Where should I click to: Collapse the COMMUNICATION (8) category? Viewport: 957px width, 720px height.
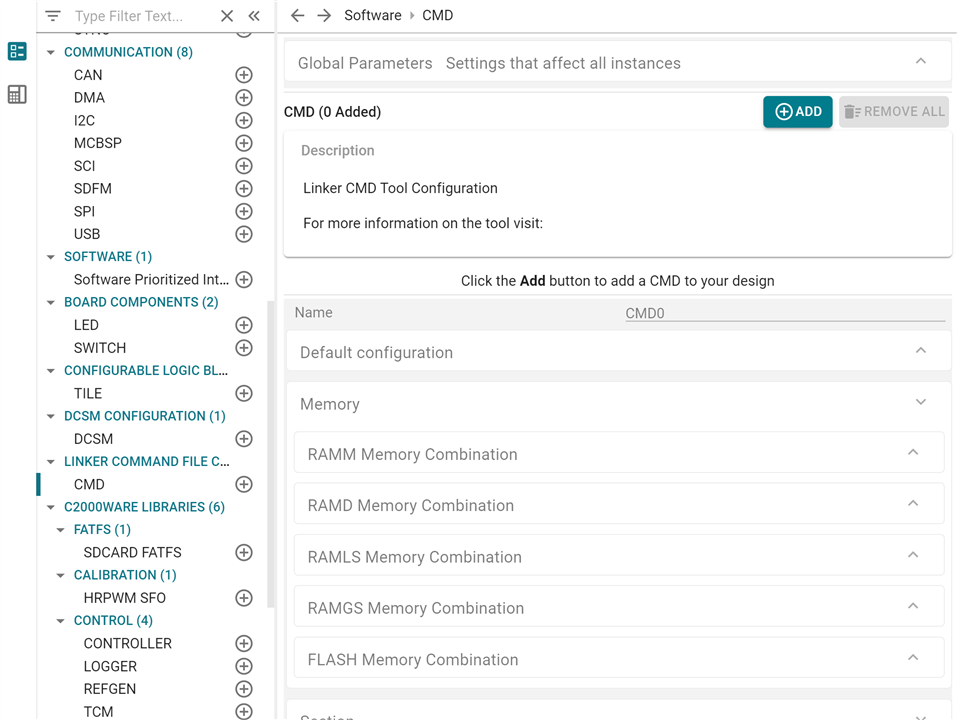point(51,52)
